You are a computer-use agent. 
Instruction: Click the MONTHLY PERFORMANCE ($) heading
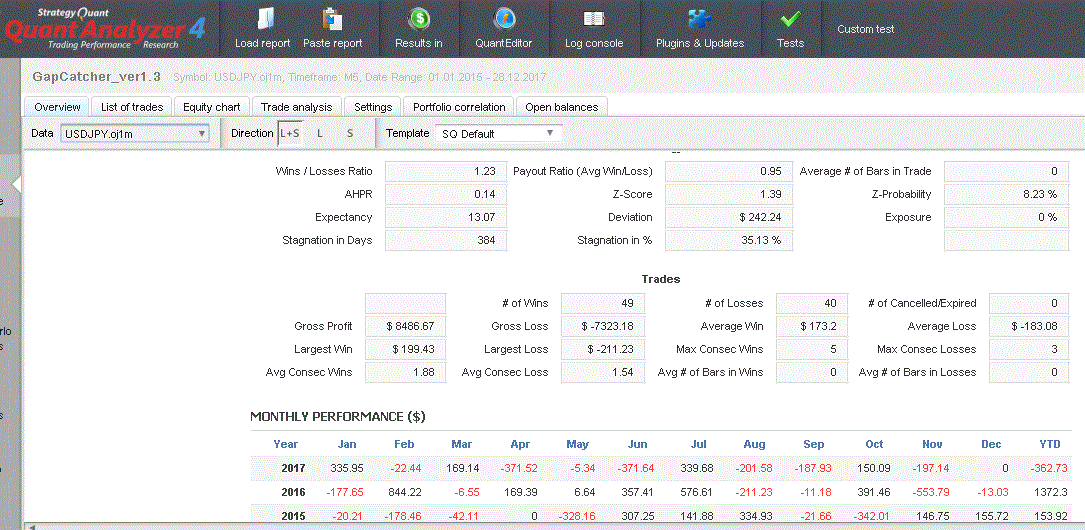click(x=338, y=417)
